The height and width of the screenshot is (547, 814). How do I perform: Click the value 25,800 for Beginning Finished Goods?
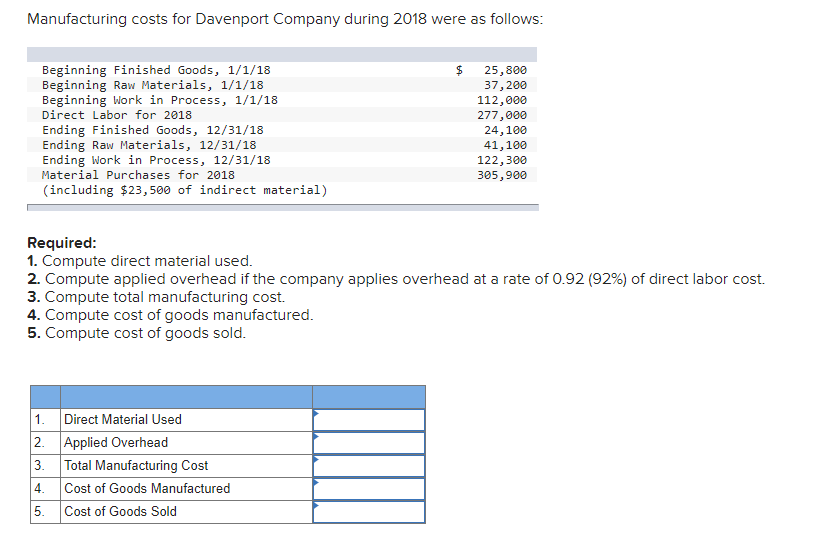click(505, 70)
